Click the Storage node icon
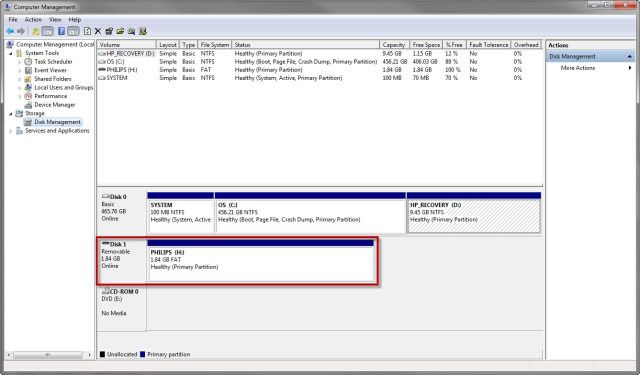 (x=19, y=113)
